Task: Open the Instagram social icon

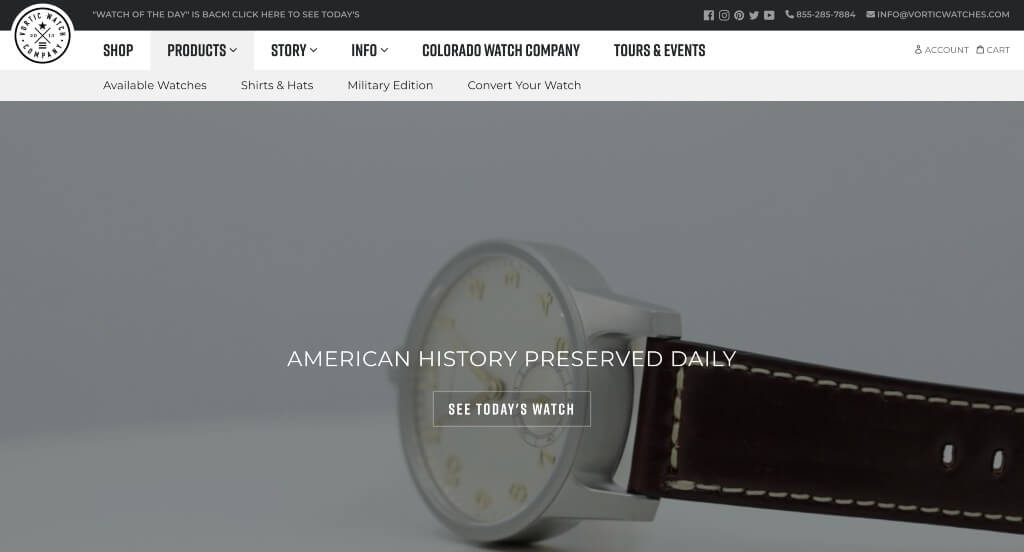Action: tap(724, 15)
